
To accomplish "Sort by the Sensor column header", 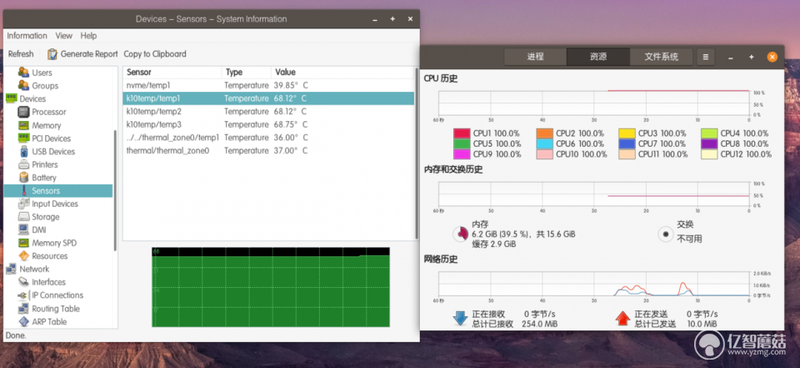I will (x=172, y=72).
